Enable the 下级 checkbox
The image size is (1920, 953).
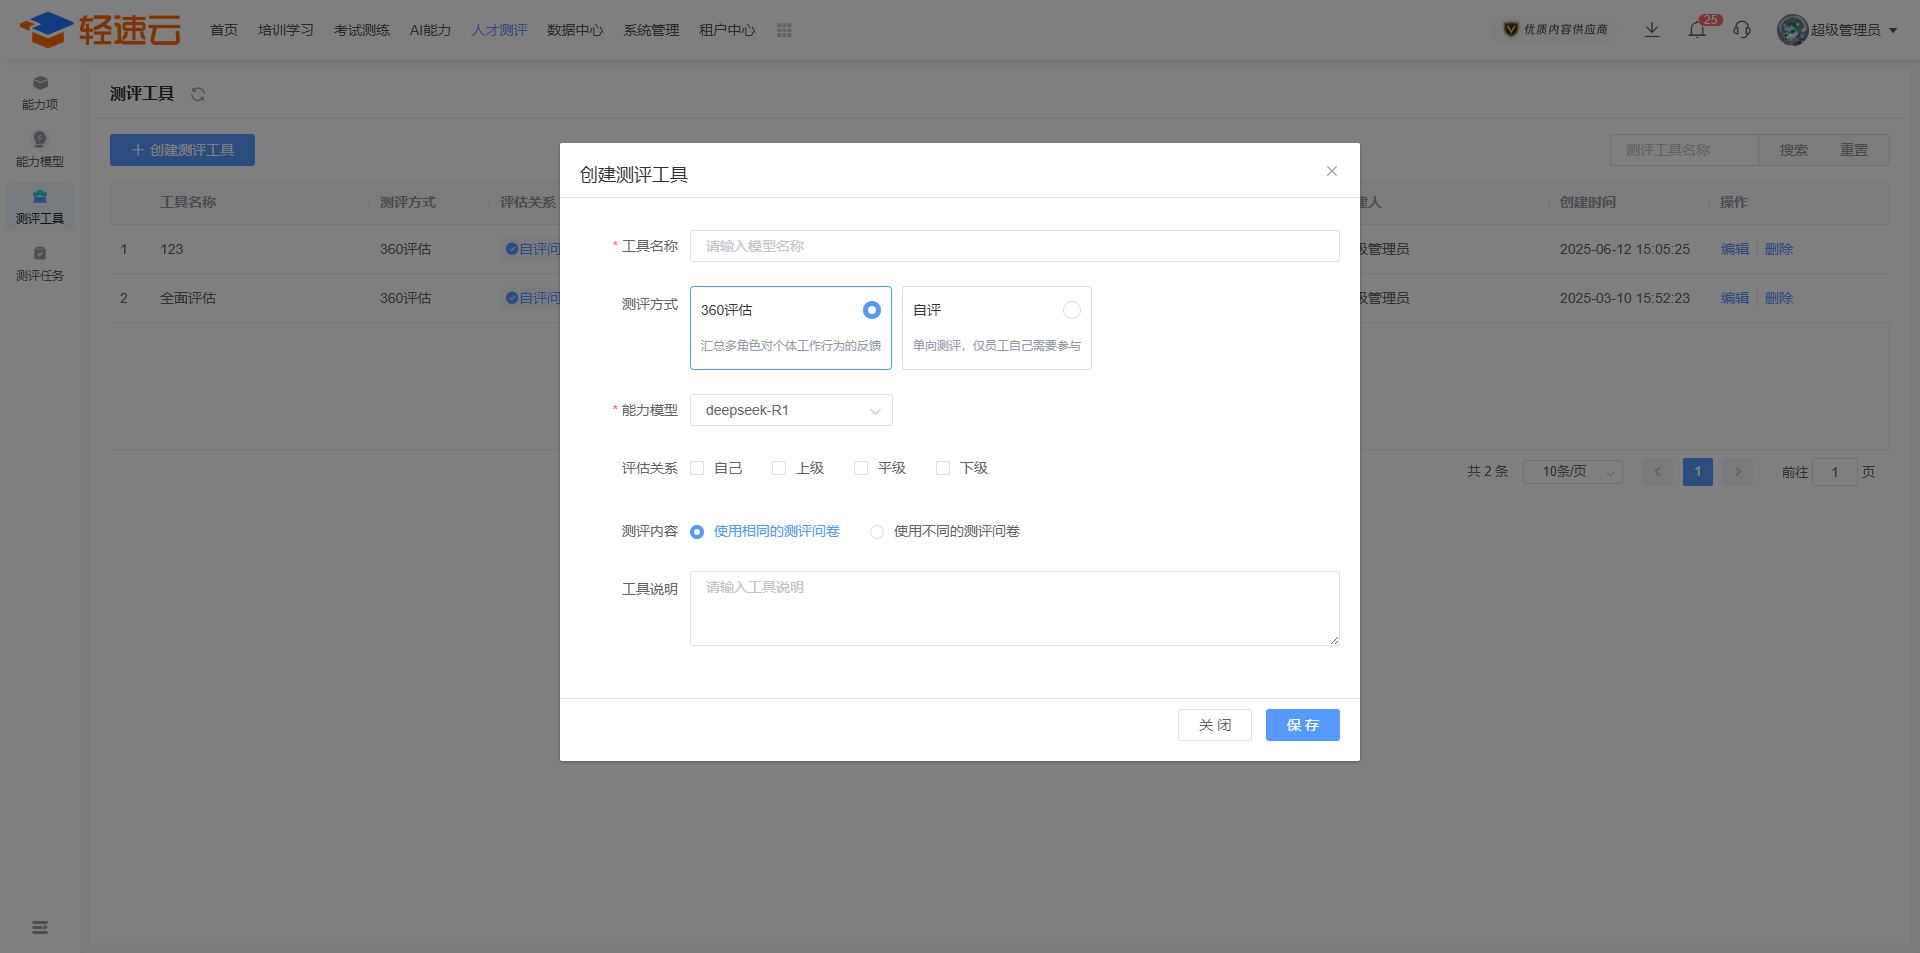[943, 468]
